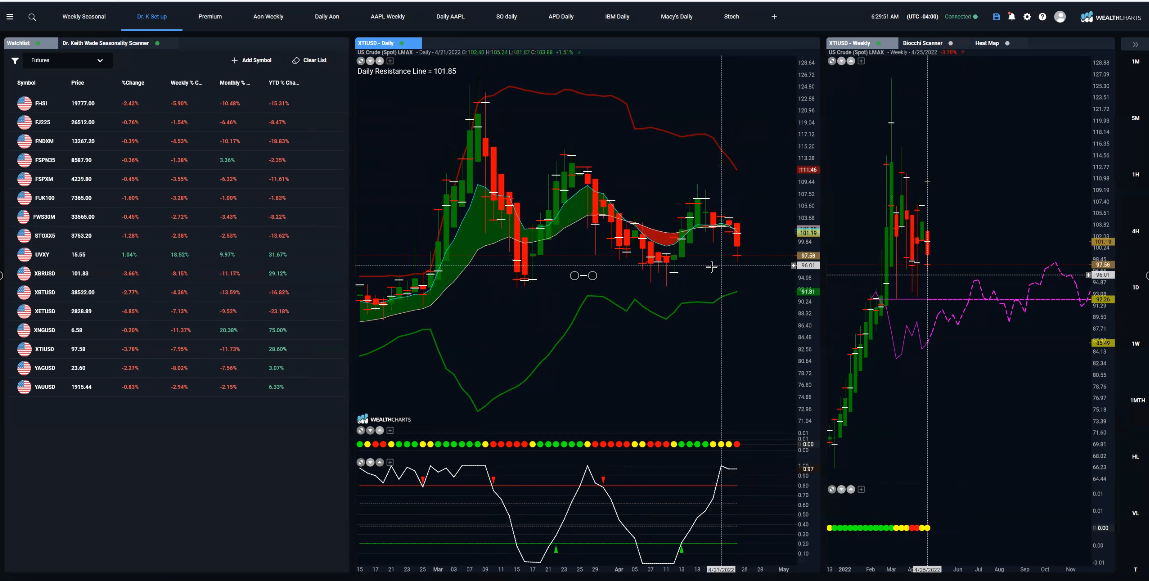Screen dimensions: 1149x581
Task: Click the first round icon on weekly chart
Action: coord(832,61)
